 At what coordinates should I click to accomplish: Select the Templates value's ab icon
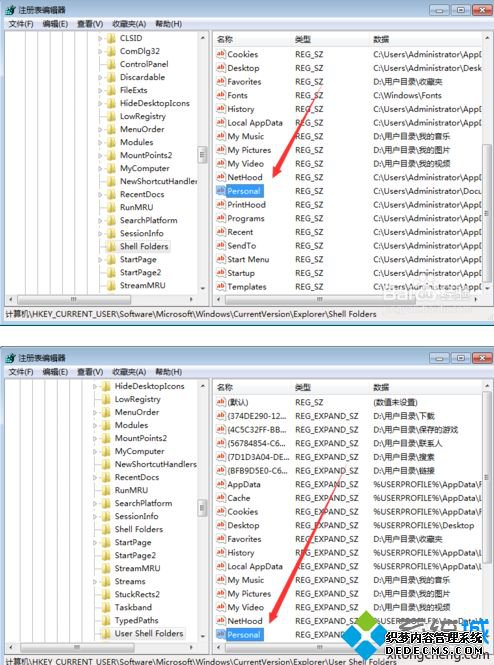point(220,286)
